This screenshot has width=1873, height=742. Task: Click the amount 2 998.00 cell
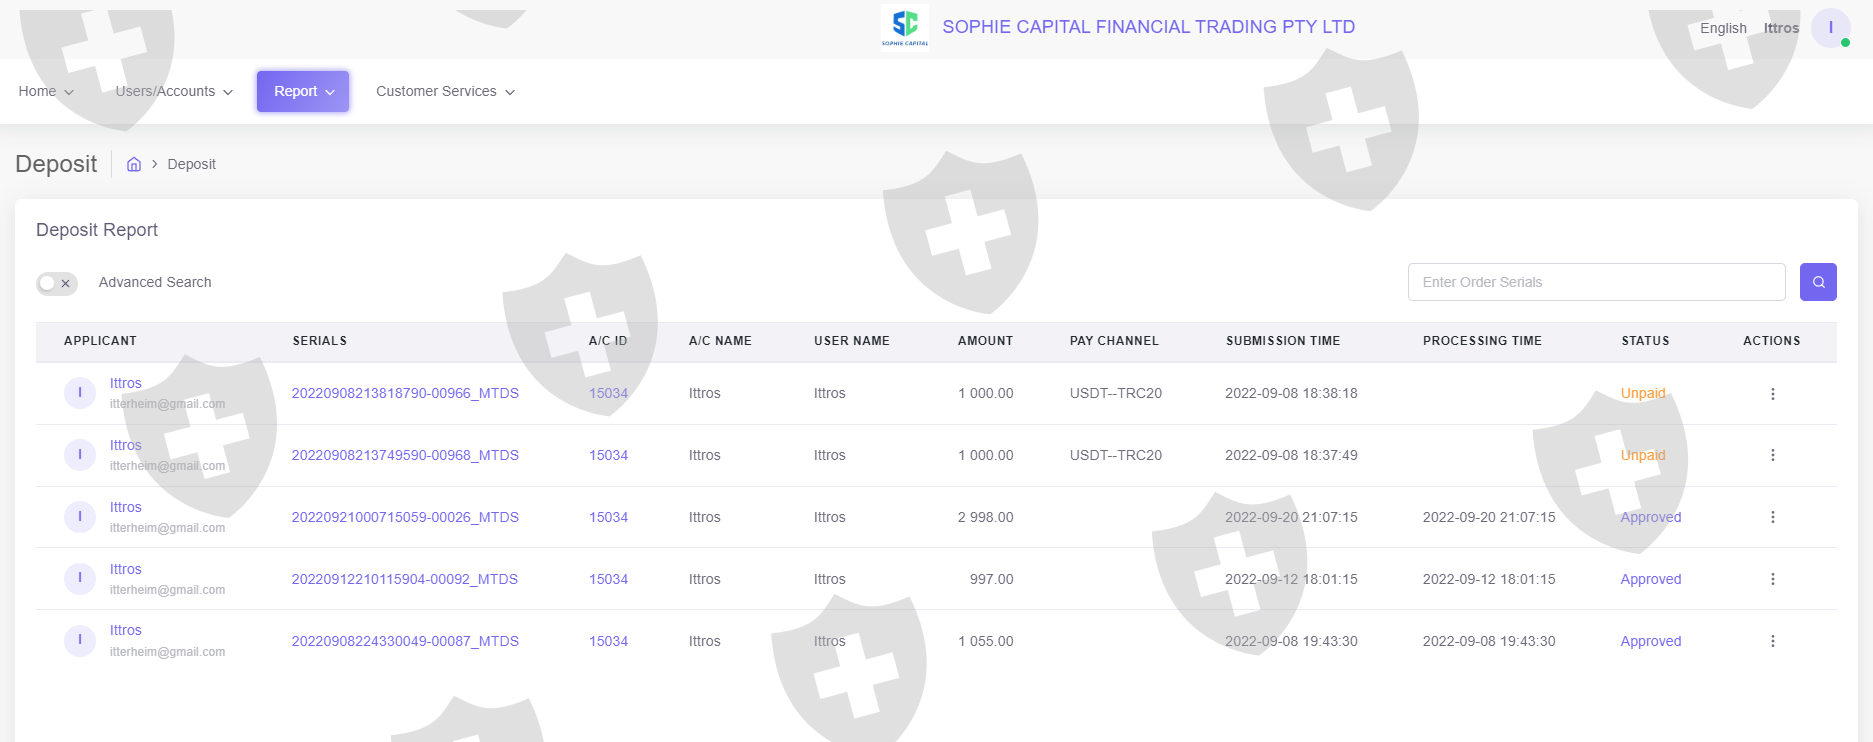click(986, 517)
